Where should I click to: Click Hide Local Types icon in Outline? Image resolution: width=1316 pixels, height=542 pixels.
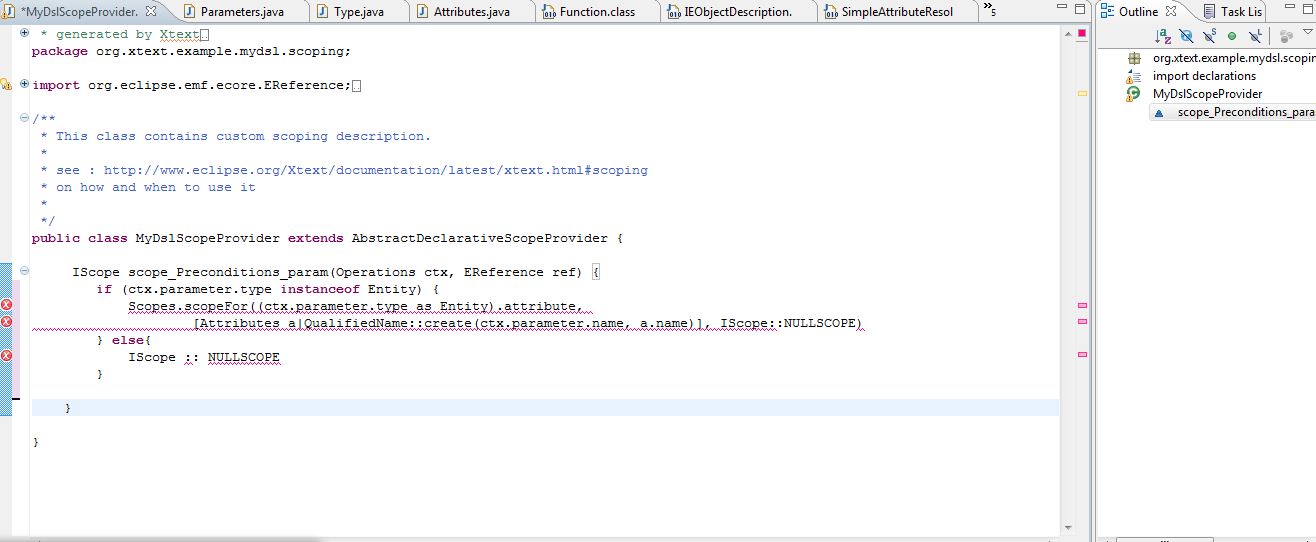point(1255,36)
